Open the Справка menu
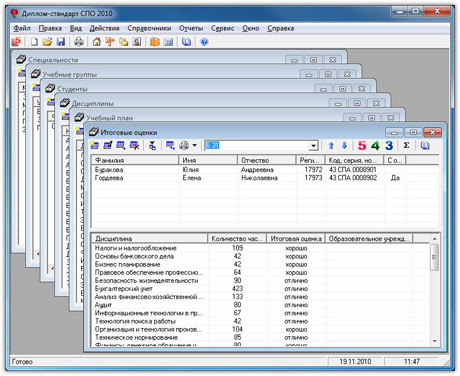 (x=280, y=28)
